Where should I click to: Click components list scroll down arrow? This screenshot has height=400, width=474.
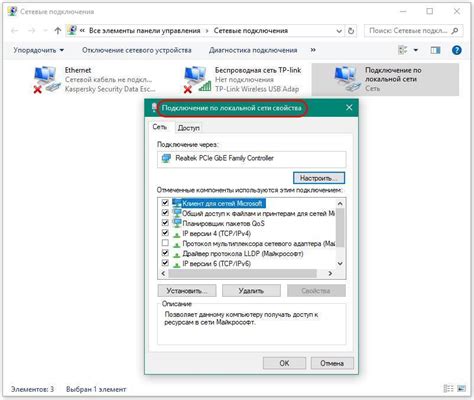tap(340, 264)
